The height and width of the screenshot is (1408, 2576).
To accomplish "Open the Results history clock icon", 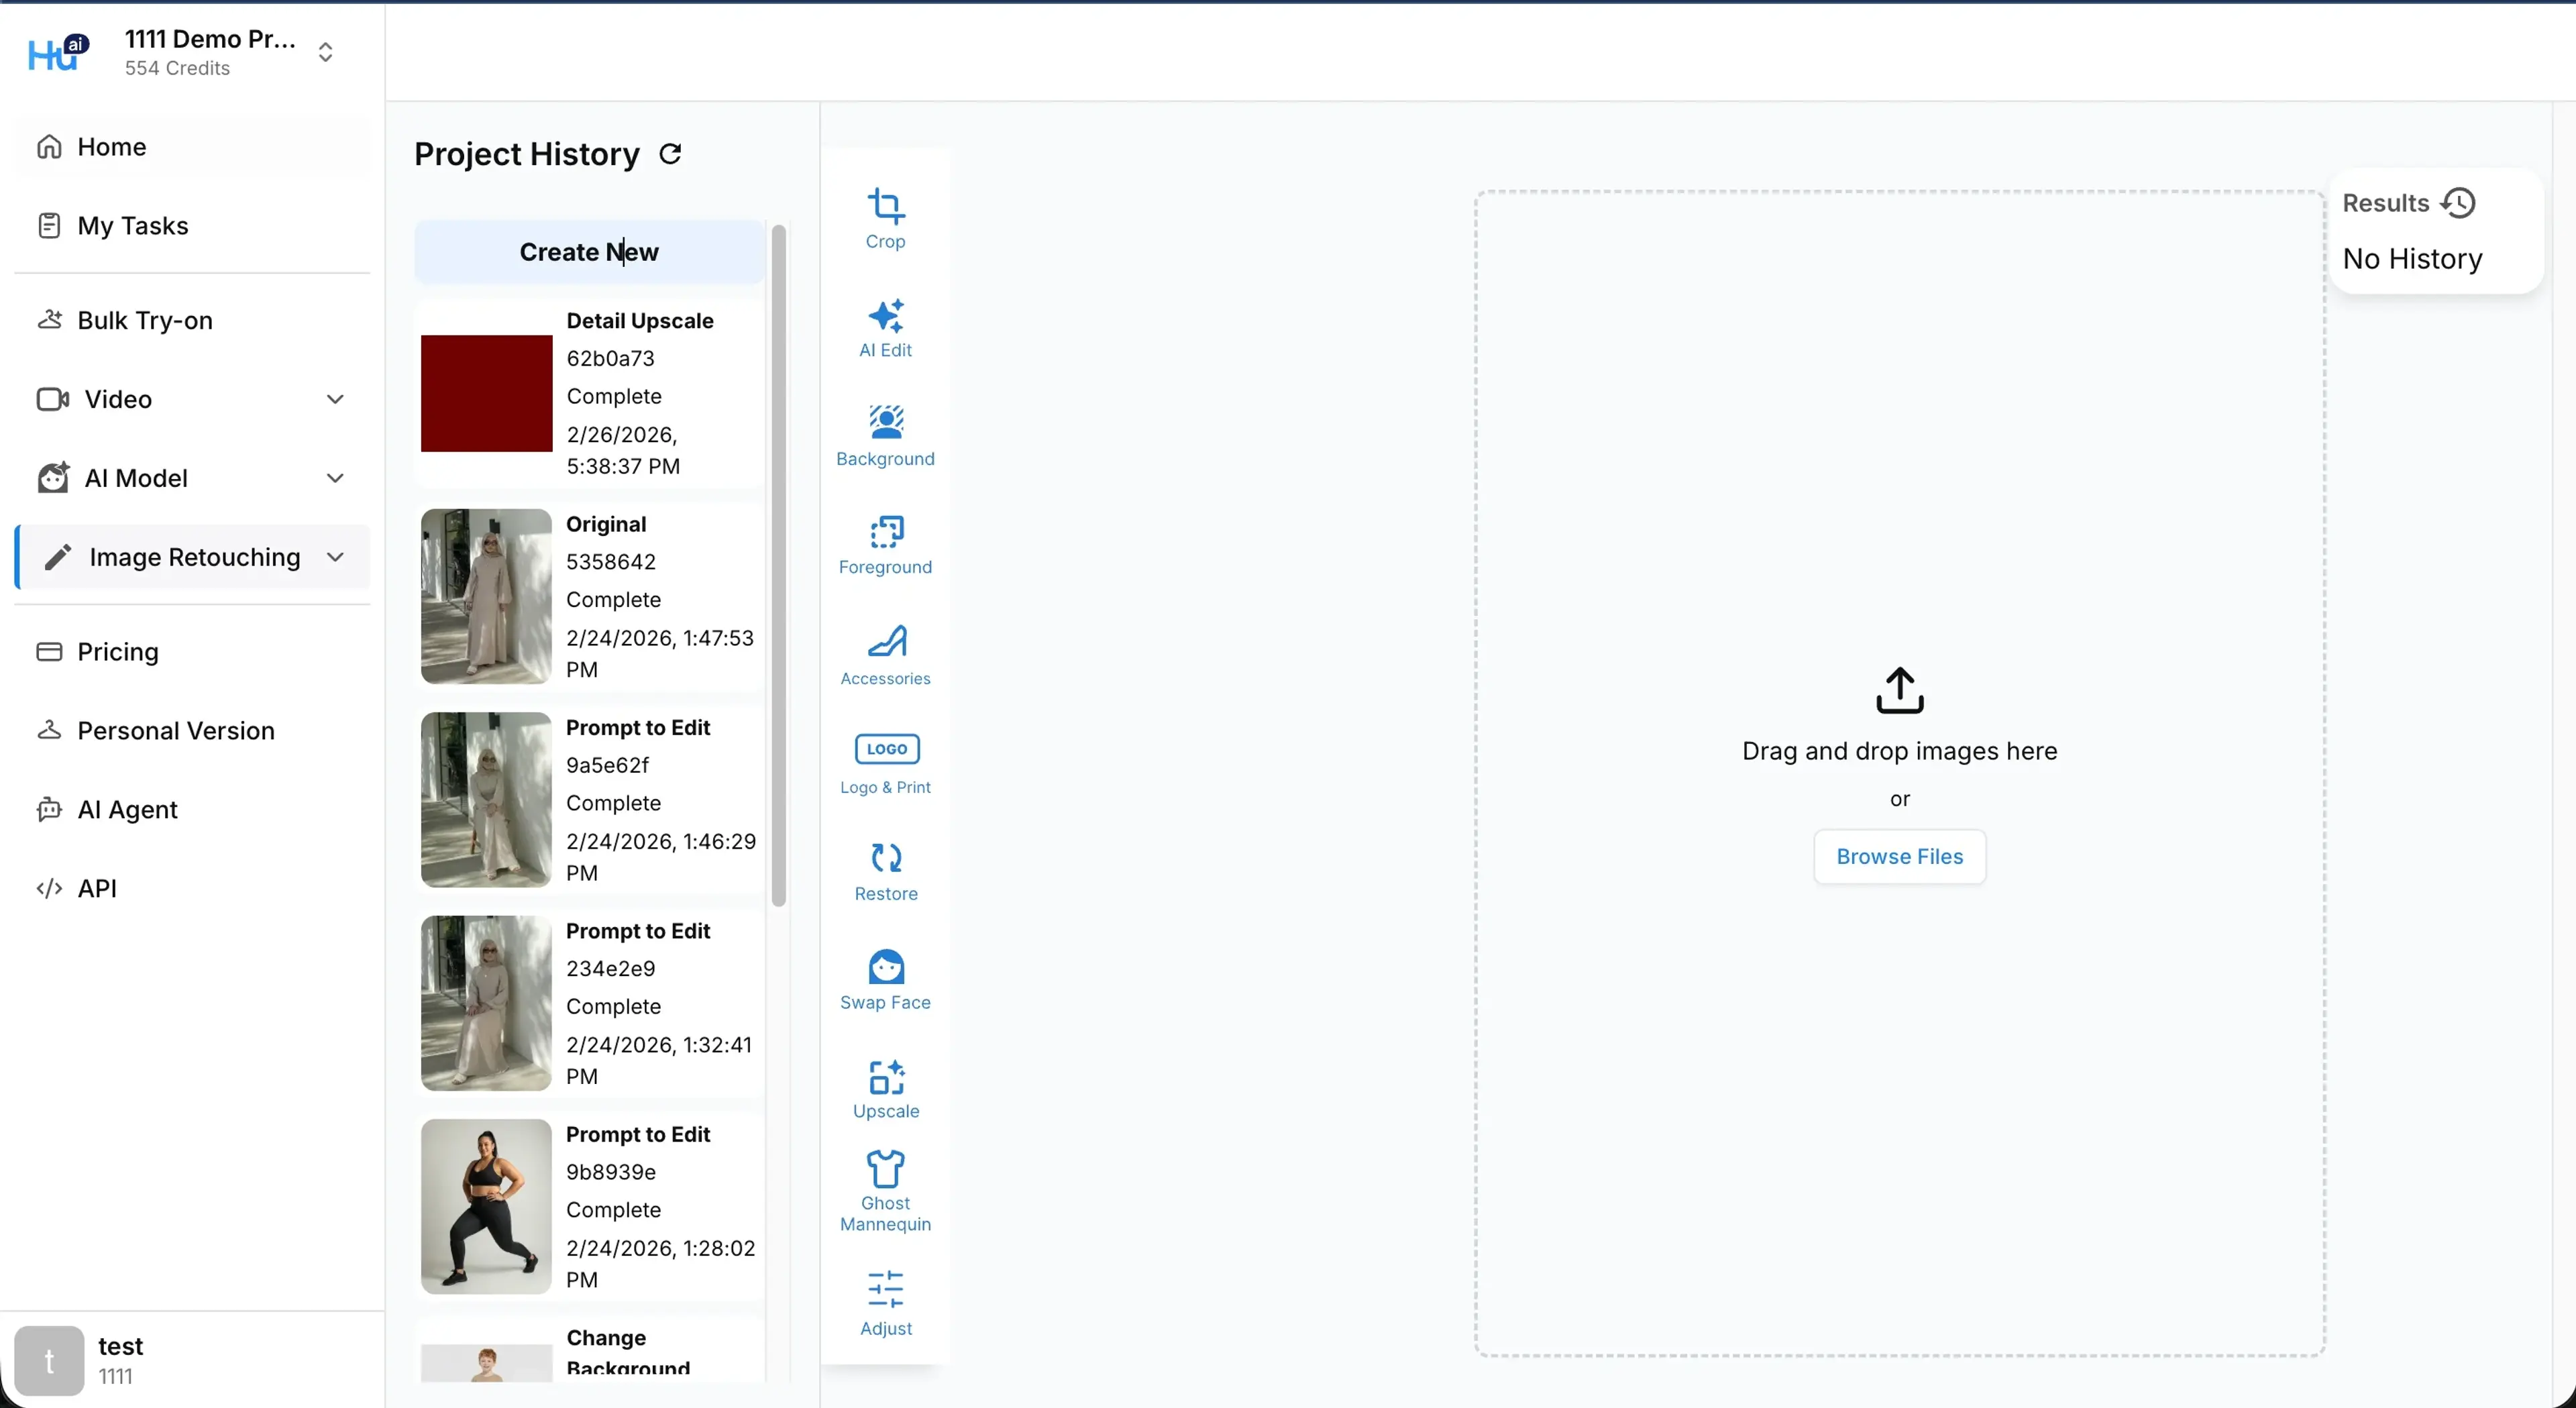I will [2458, 203].
